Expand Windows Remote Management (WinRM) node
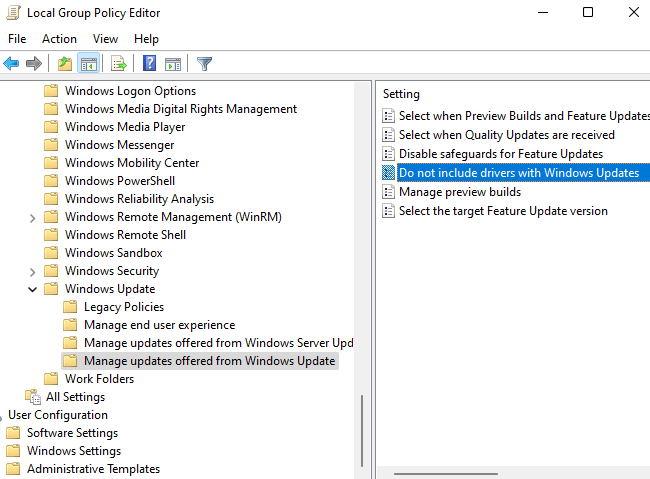 coord(33,217)
